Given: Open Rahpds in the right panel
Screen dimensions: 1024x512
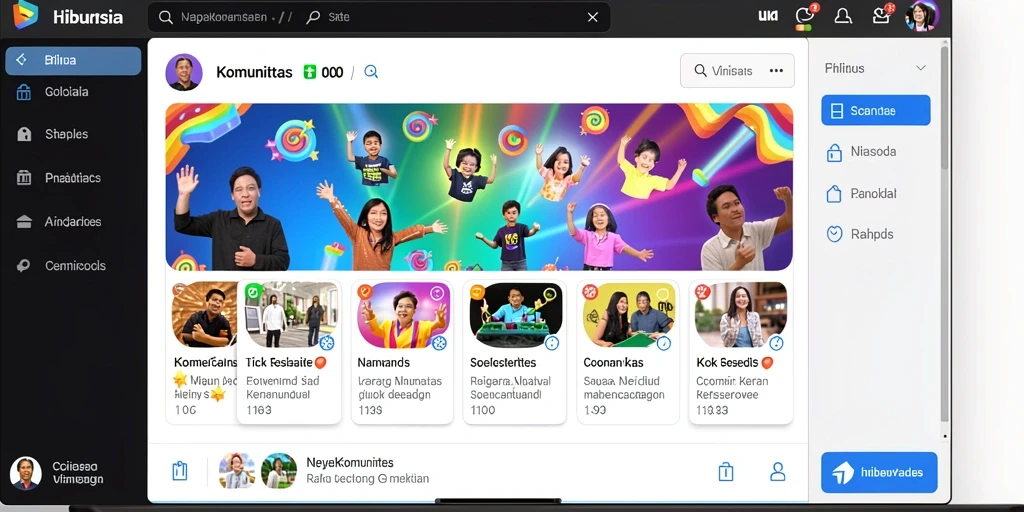Looking at the screenshot, I should click(x=873, y=234).
